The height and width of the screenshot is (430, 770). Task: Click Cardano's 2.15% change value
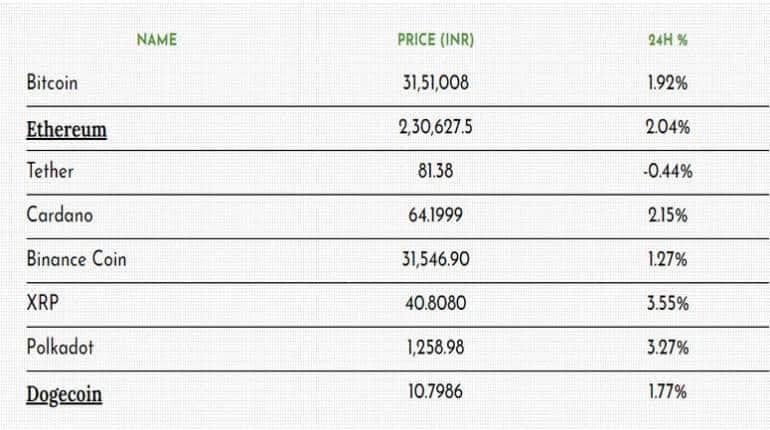tap(668, 215)
